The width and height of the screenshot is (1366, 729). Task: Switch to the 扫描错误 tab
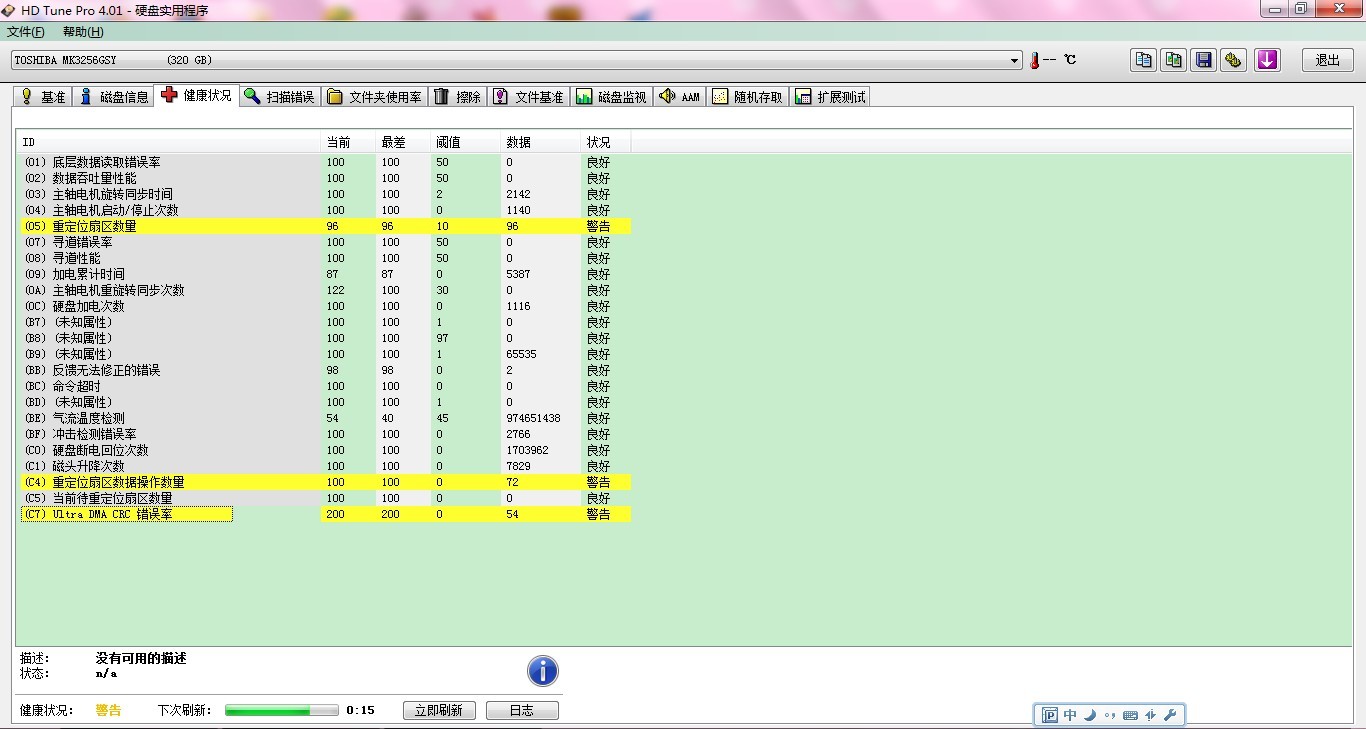(x=280, y=97)
